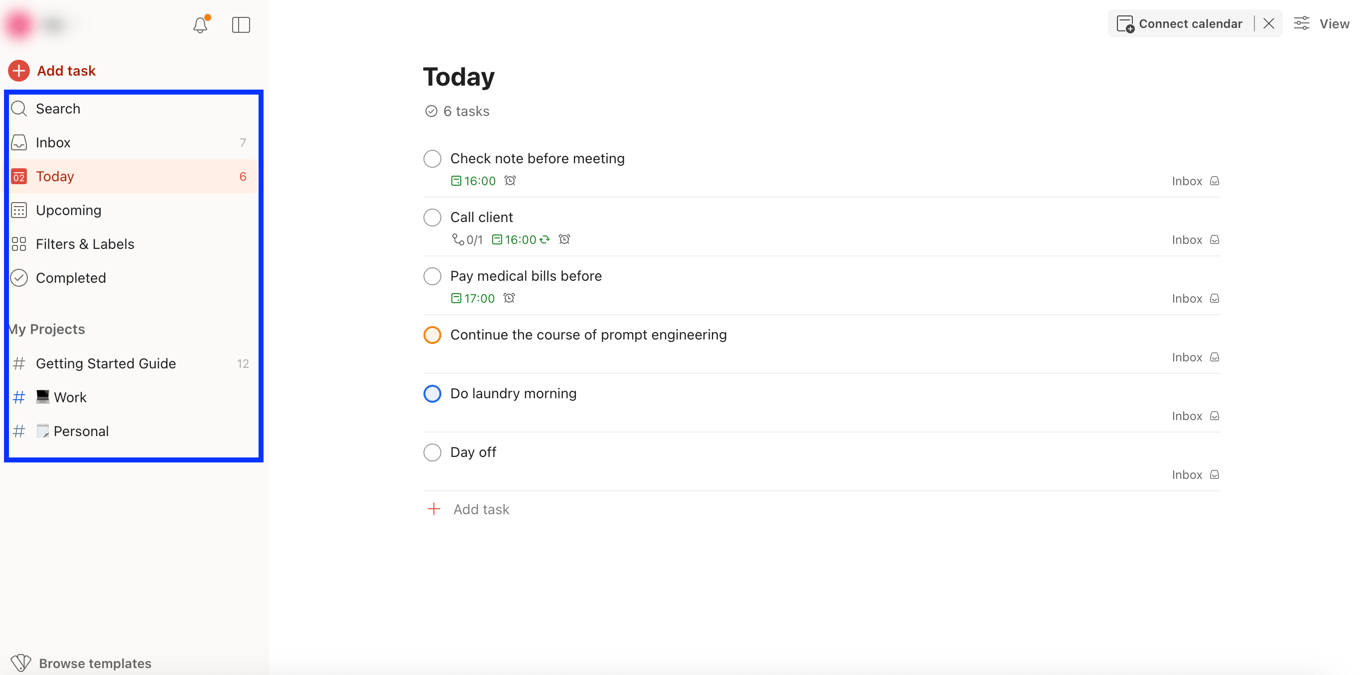
Task: Toggle the sidebar panel icon
Action: (x=241, y=25)
